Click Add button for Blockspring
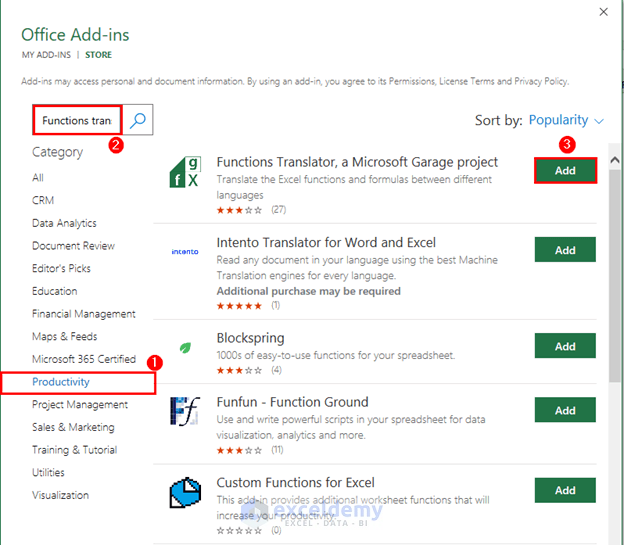Image resolution: width=624 pixels, height=545 pixels. pos(565,346)
